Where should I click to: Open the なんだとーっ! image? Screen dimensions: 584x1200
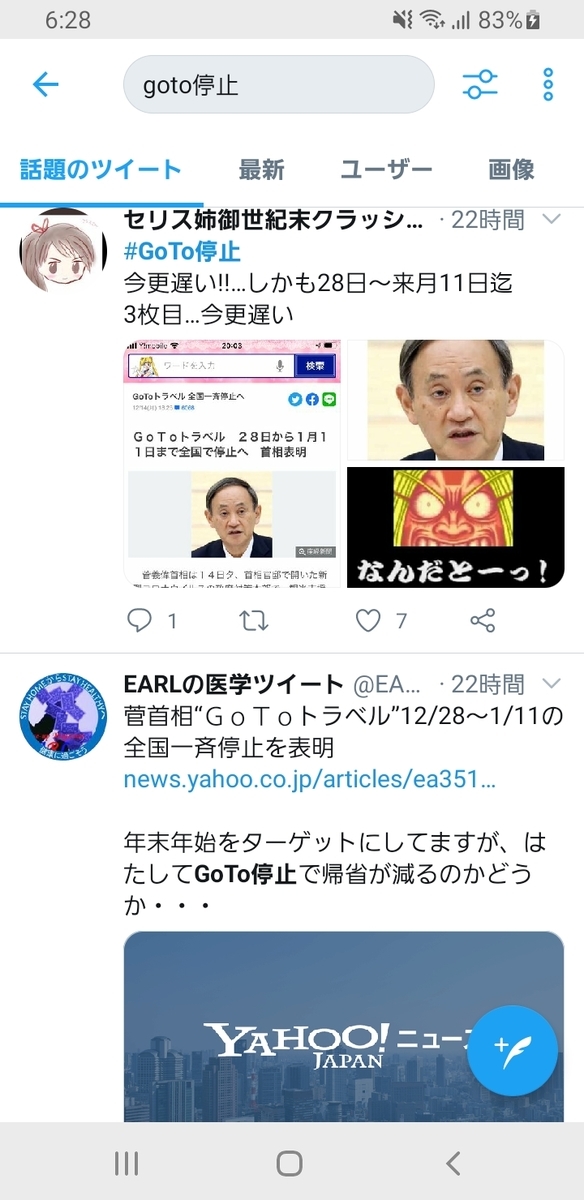click(455, 528)
